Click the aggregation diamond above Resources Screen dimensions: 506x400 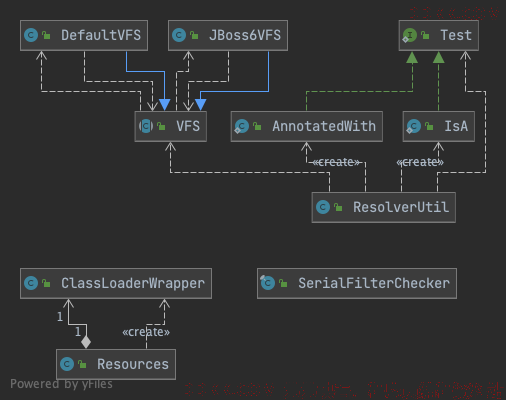(x=86, y=342)
